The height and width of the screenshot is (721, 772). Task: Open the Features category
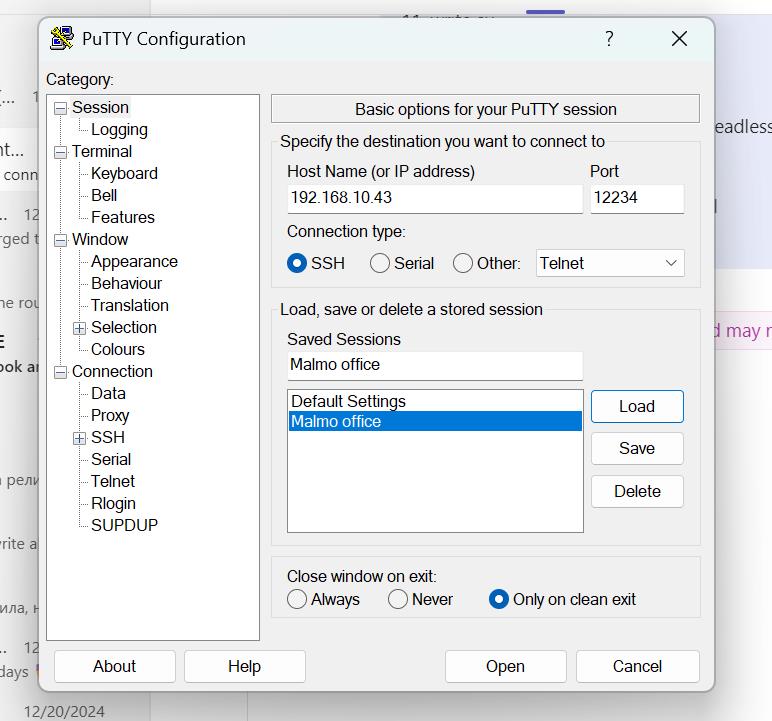(123, 217)
